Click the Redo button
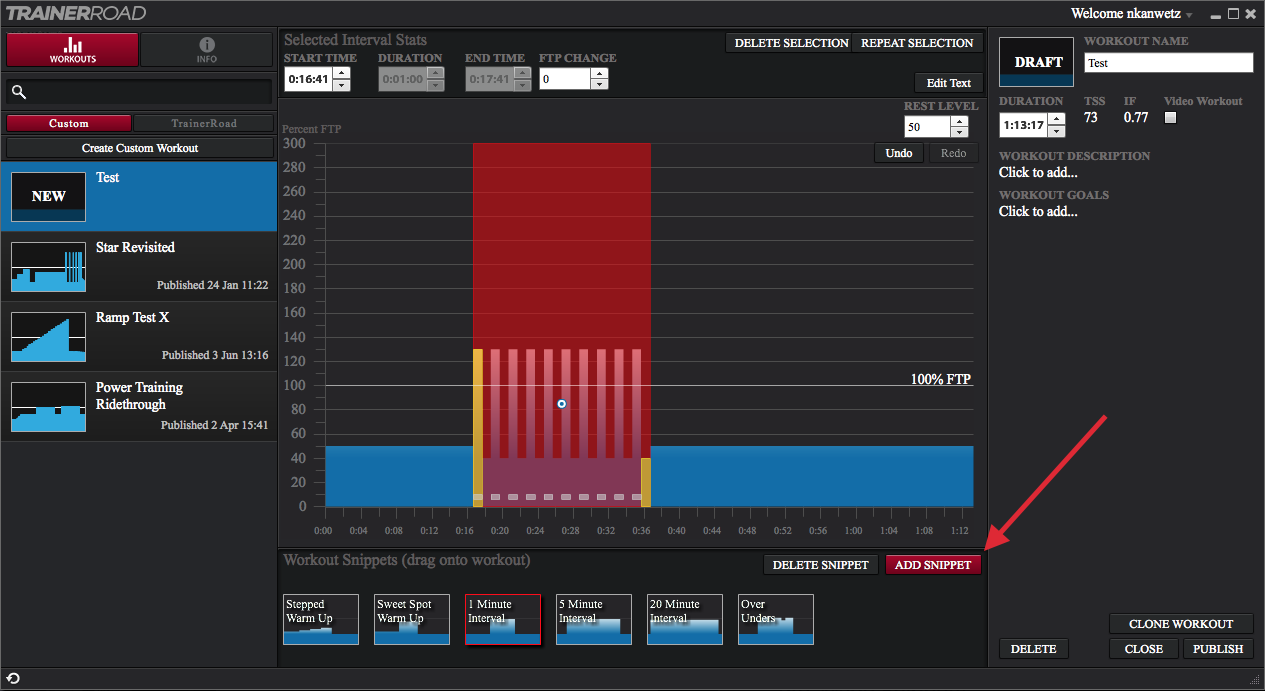This screenshot has width=1265, height=691. point(953,153)
